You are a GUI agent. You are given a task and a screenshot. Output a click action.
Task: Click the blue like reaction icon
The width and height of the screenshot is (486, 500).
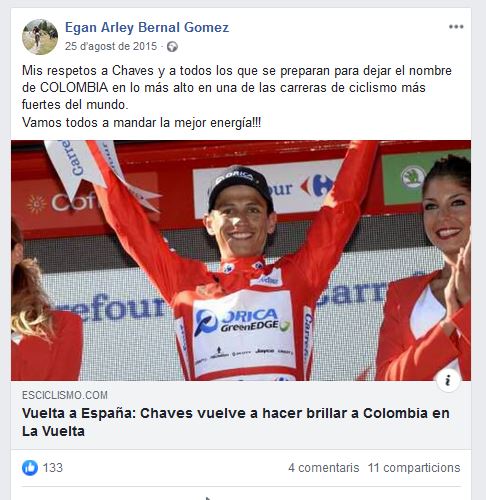click(x=30, y=468)
